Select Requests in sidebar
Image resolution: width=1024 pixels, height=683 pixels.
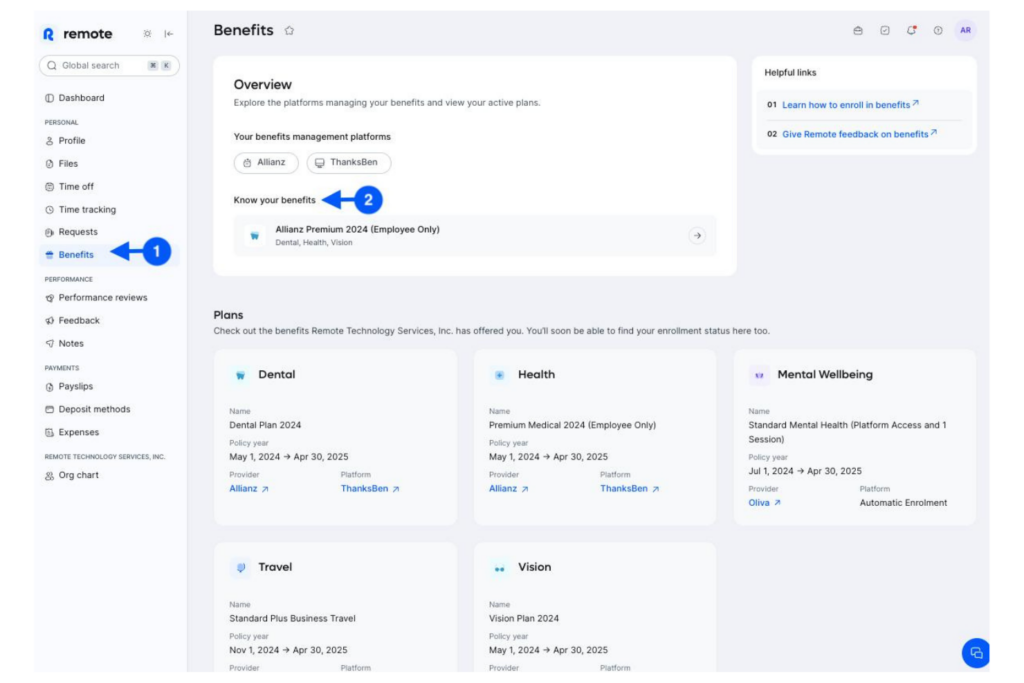coord(78,232)
